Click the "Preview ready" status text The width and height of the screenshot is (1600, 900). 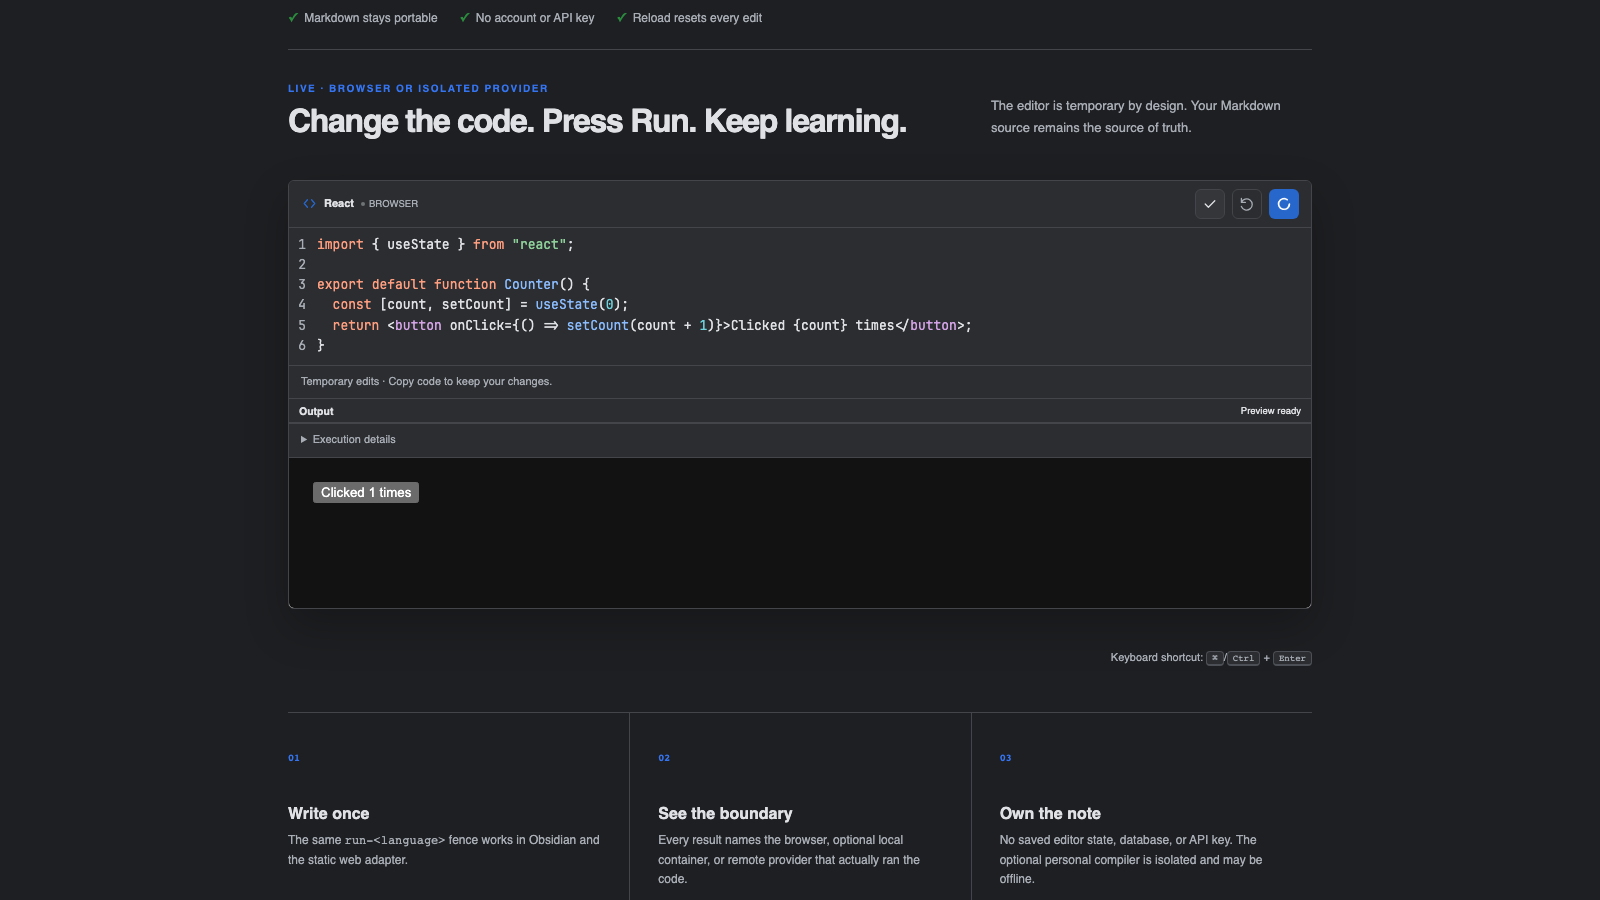click(1271, 411)
